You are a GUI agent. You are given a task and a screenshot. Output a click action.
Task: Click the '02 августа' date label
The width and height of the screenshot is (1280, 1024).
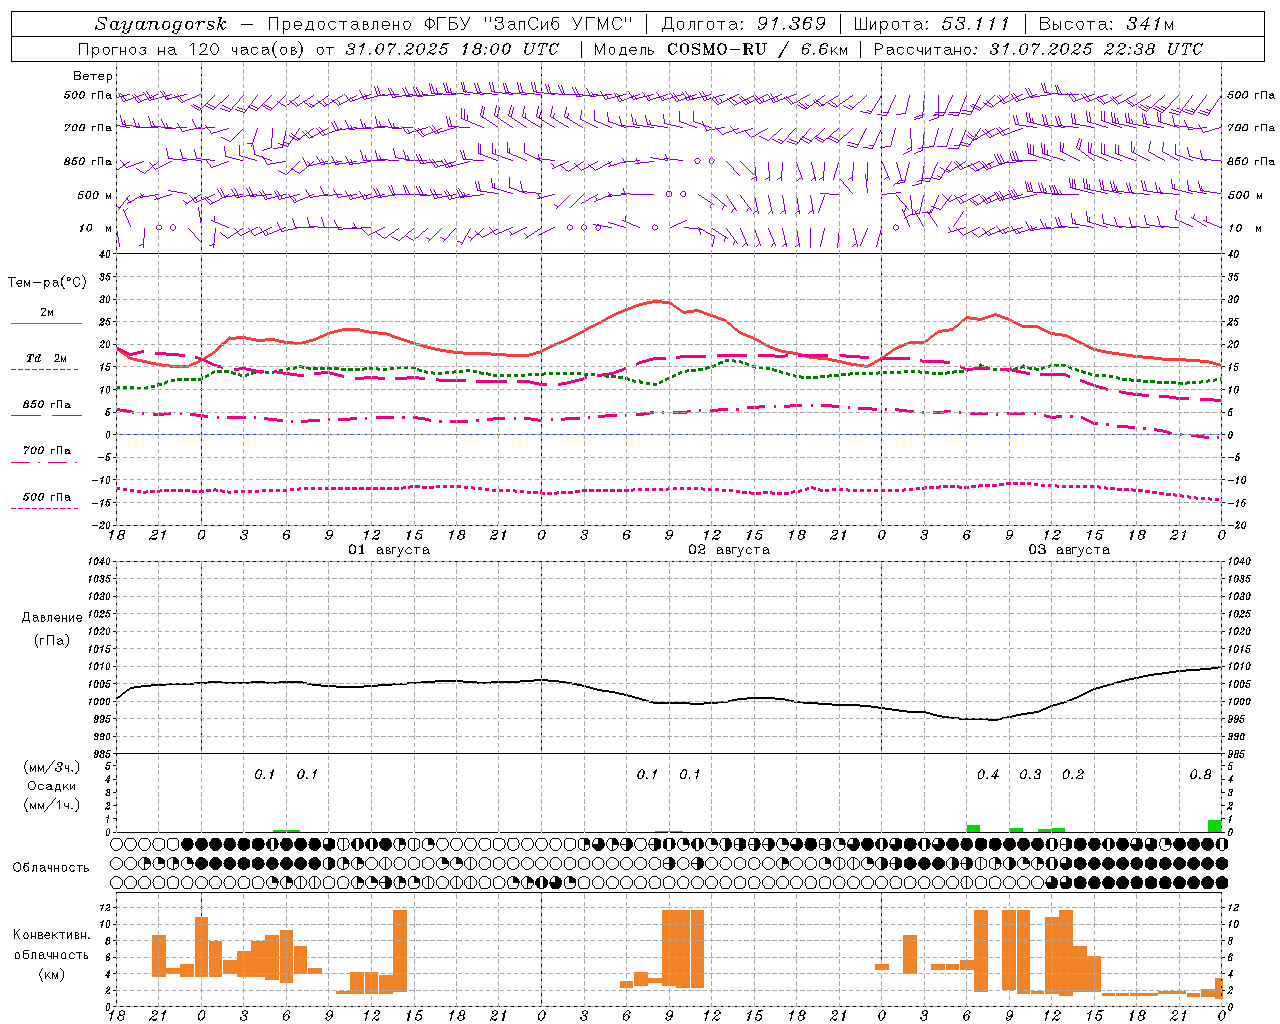click(x=729, y=550)
